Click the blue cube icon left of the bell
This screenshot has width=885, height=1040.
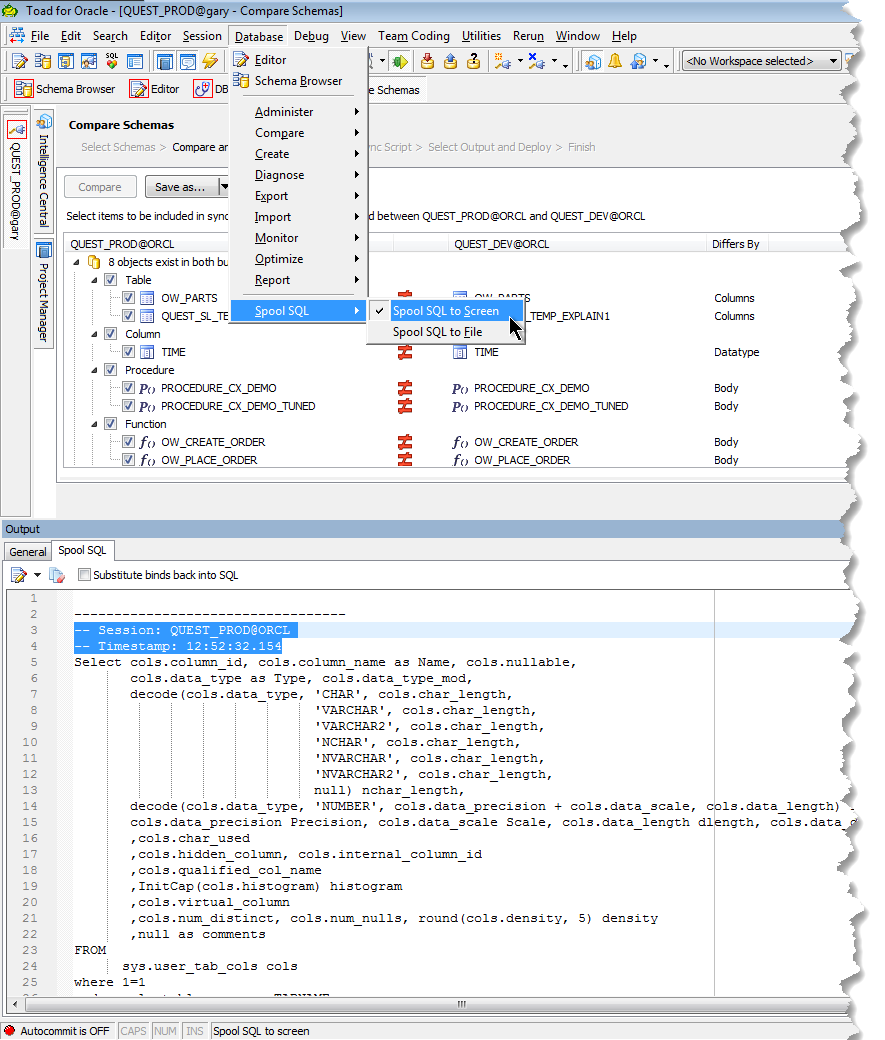(x=593, y=62)
